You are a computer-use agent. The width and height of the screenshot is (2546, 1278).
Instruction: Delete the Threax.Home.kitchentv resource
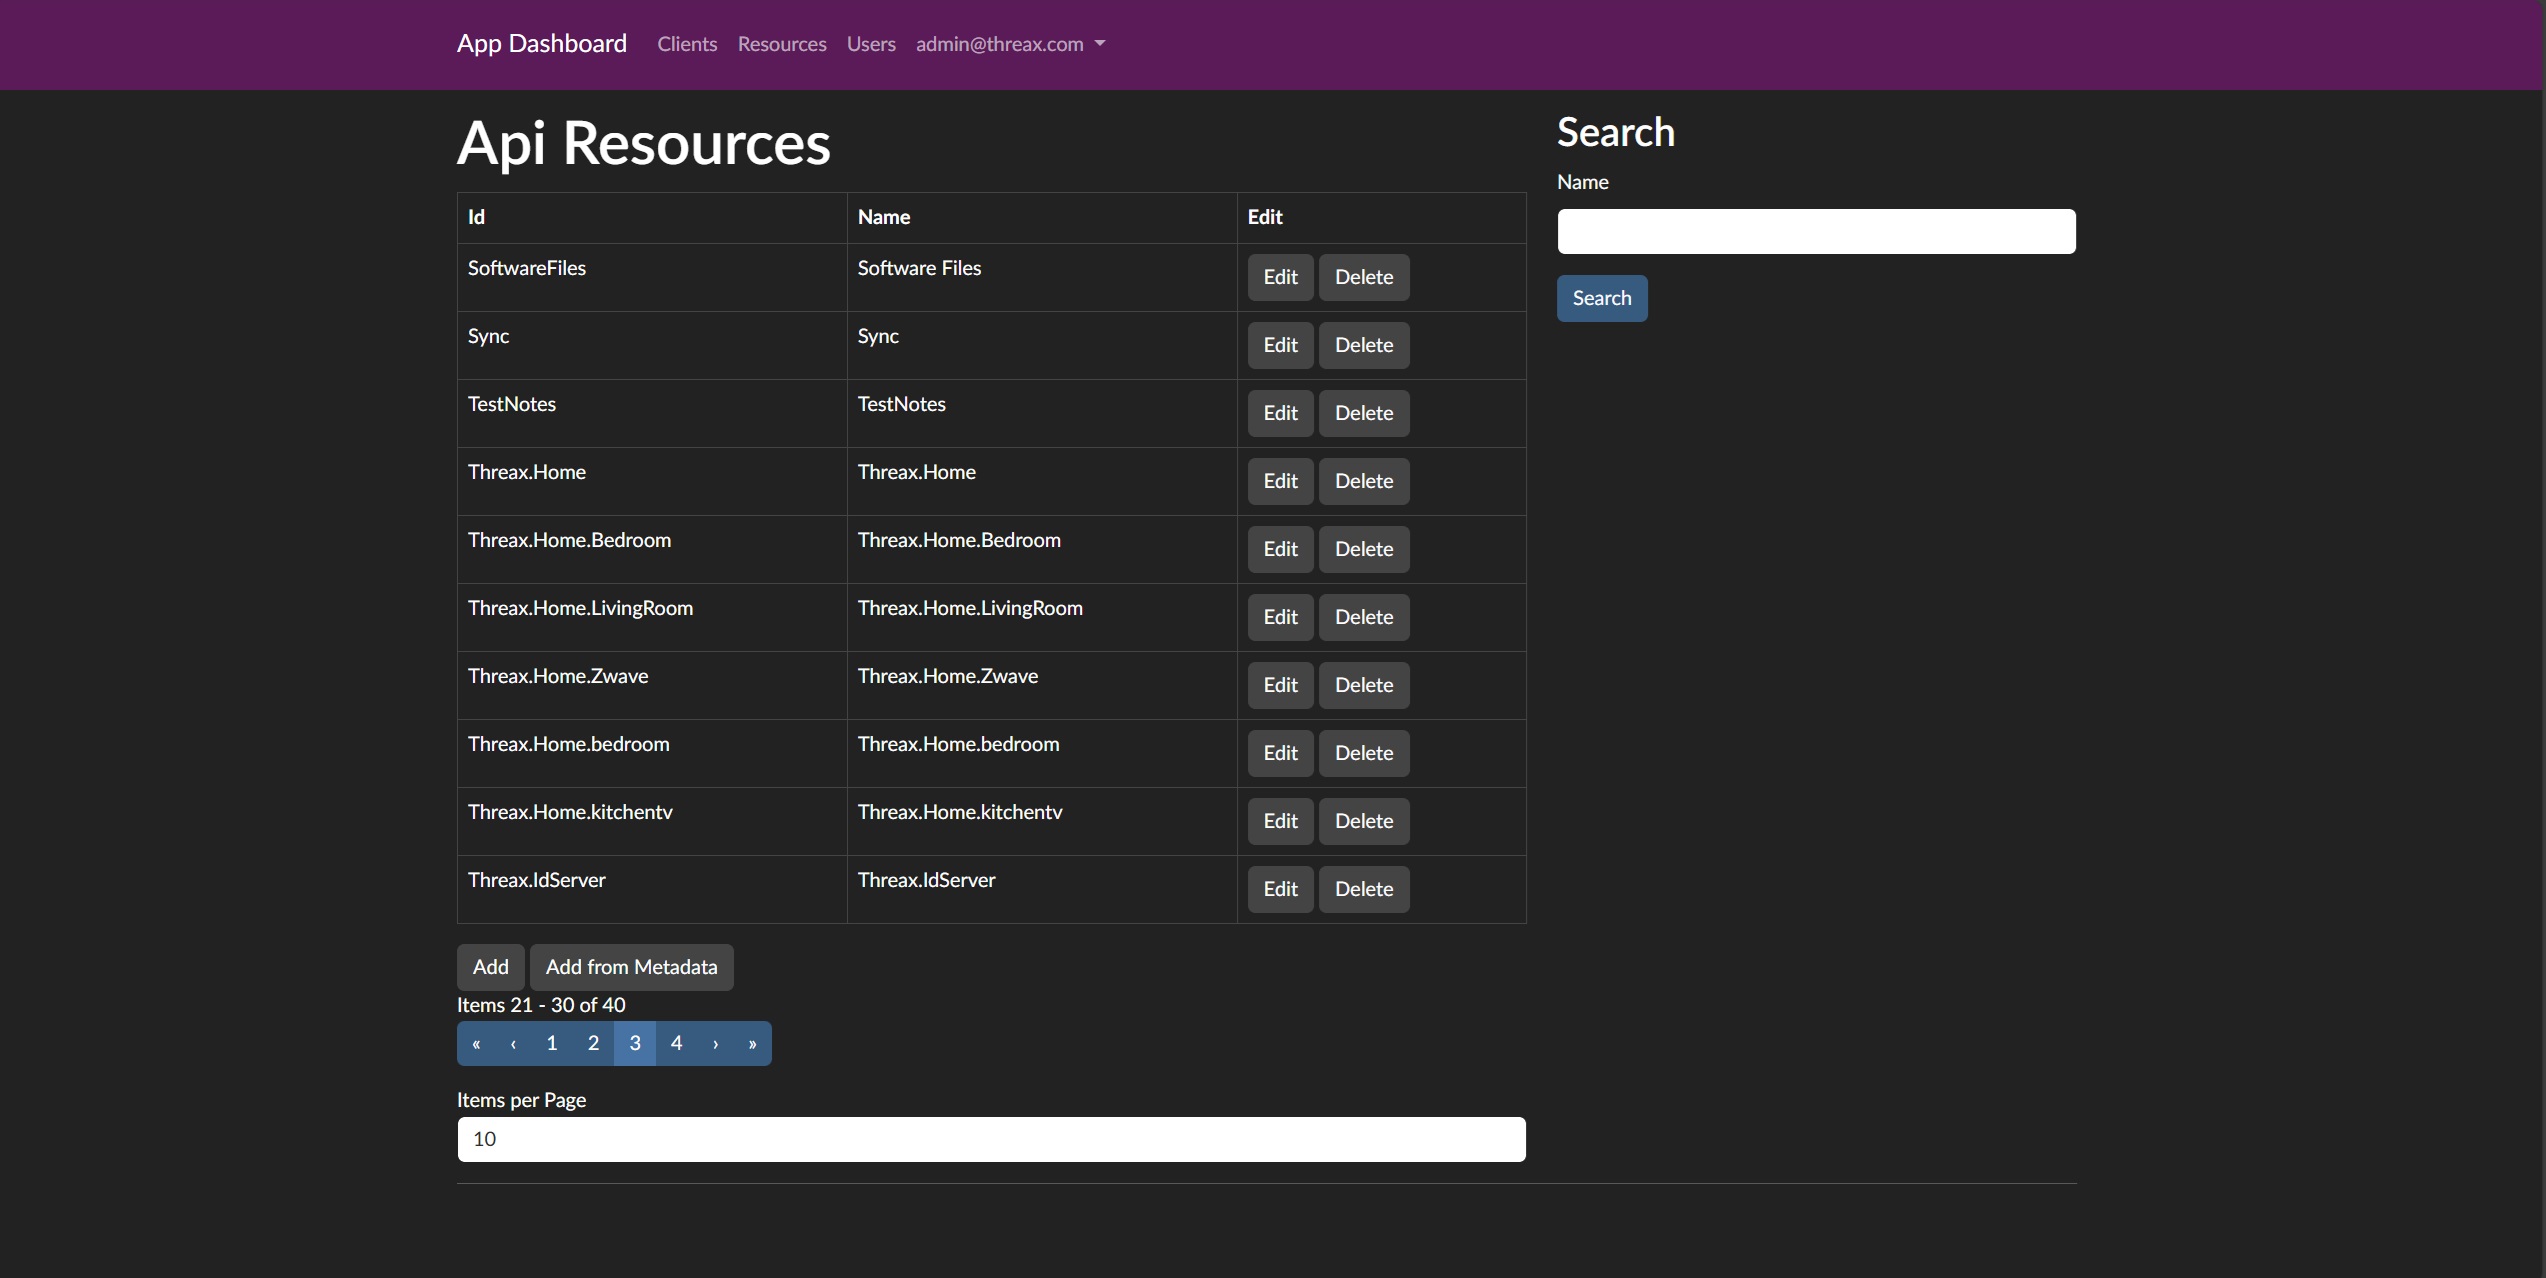pyautogui.click(x=1364, y=821)
